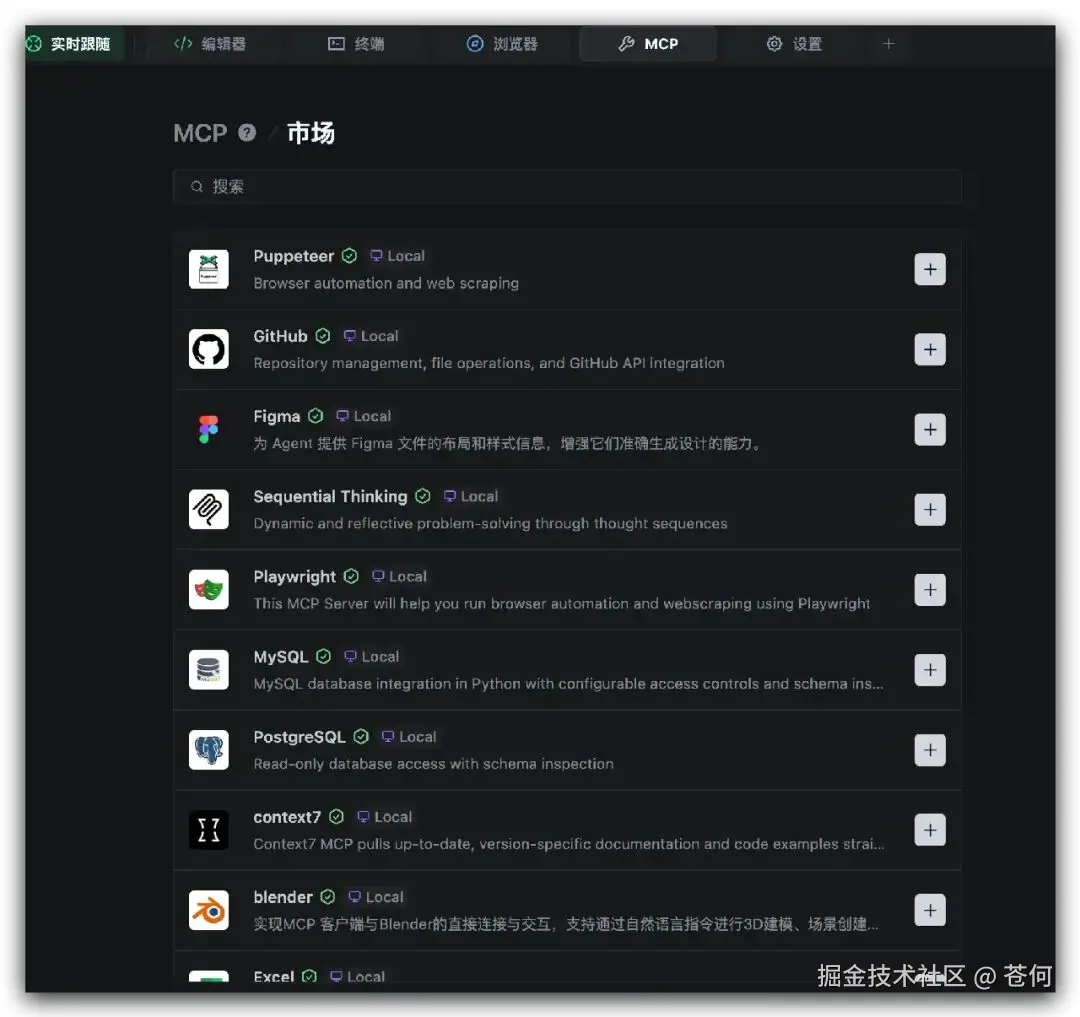This screenshot has height=1017, width=1080.
Task: Click the GitHub server logo
Action: [209, 348]
